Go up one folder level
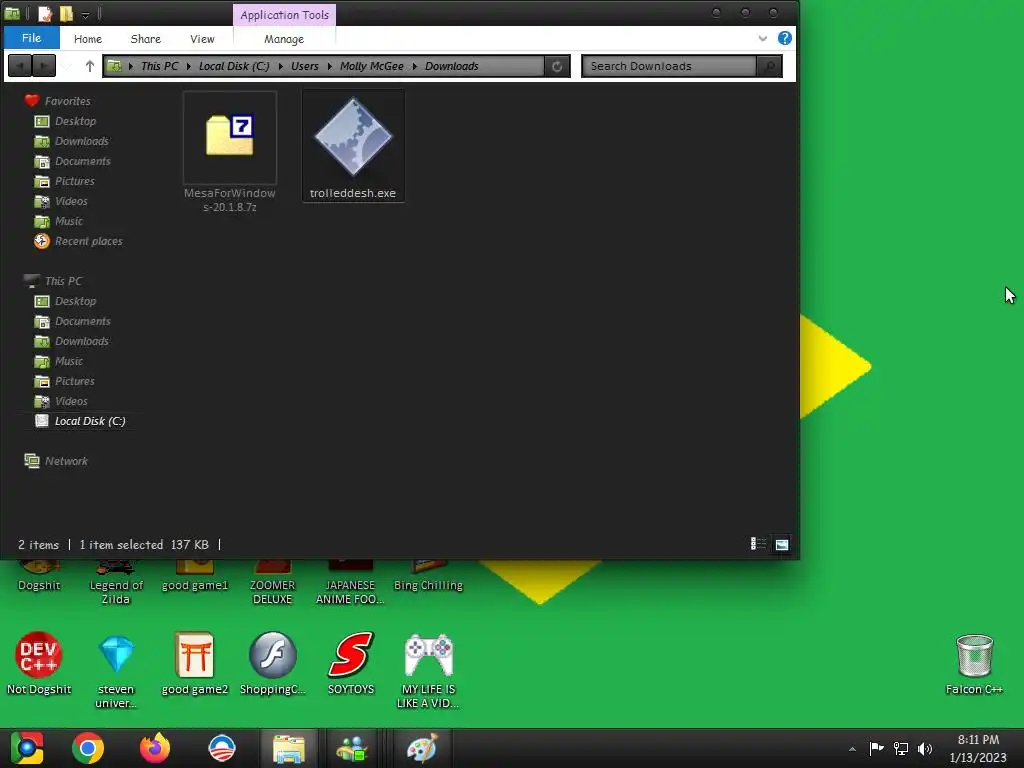This screenshot has height=768, width=1024. (89, 66)
